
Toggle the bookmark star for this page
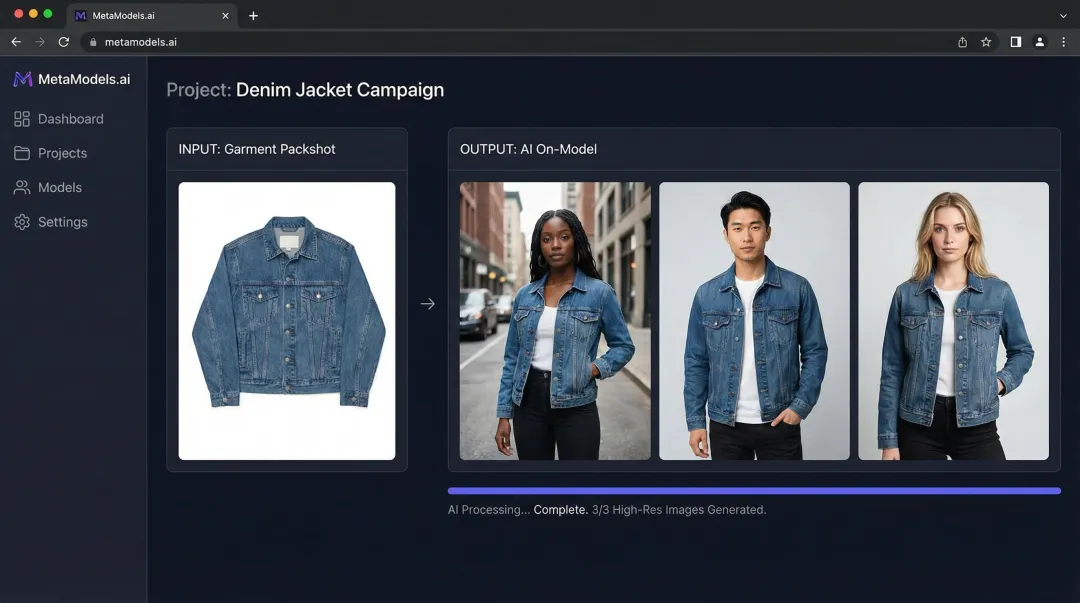point(986,42)
